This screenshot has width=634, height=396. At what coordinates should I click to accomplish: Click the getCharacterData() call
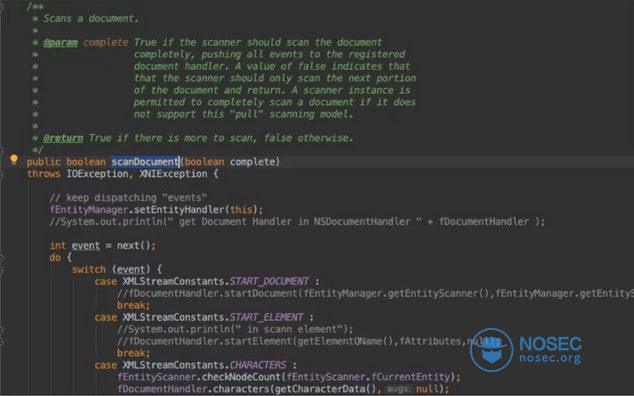click(325, 389)
